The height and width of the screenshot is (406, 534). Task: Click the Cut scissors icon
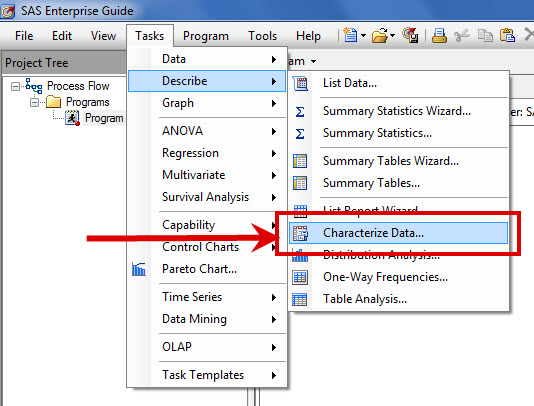[462, 35]
